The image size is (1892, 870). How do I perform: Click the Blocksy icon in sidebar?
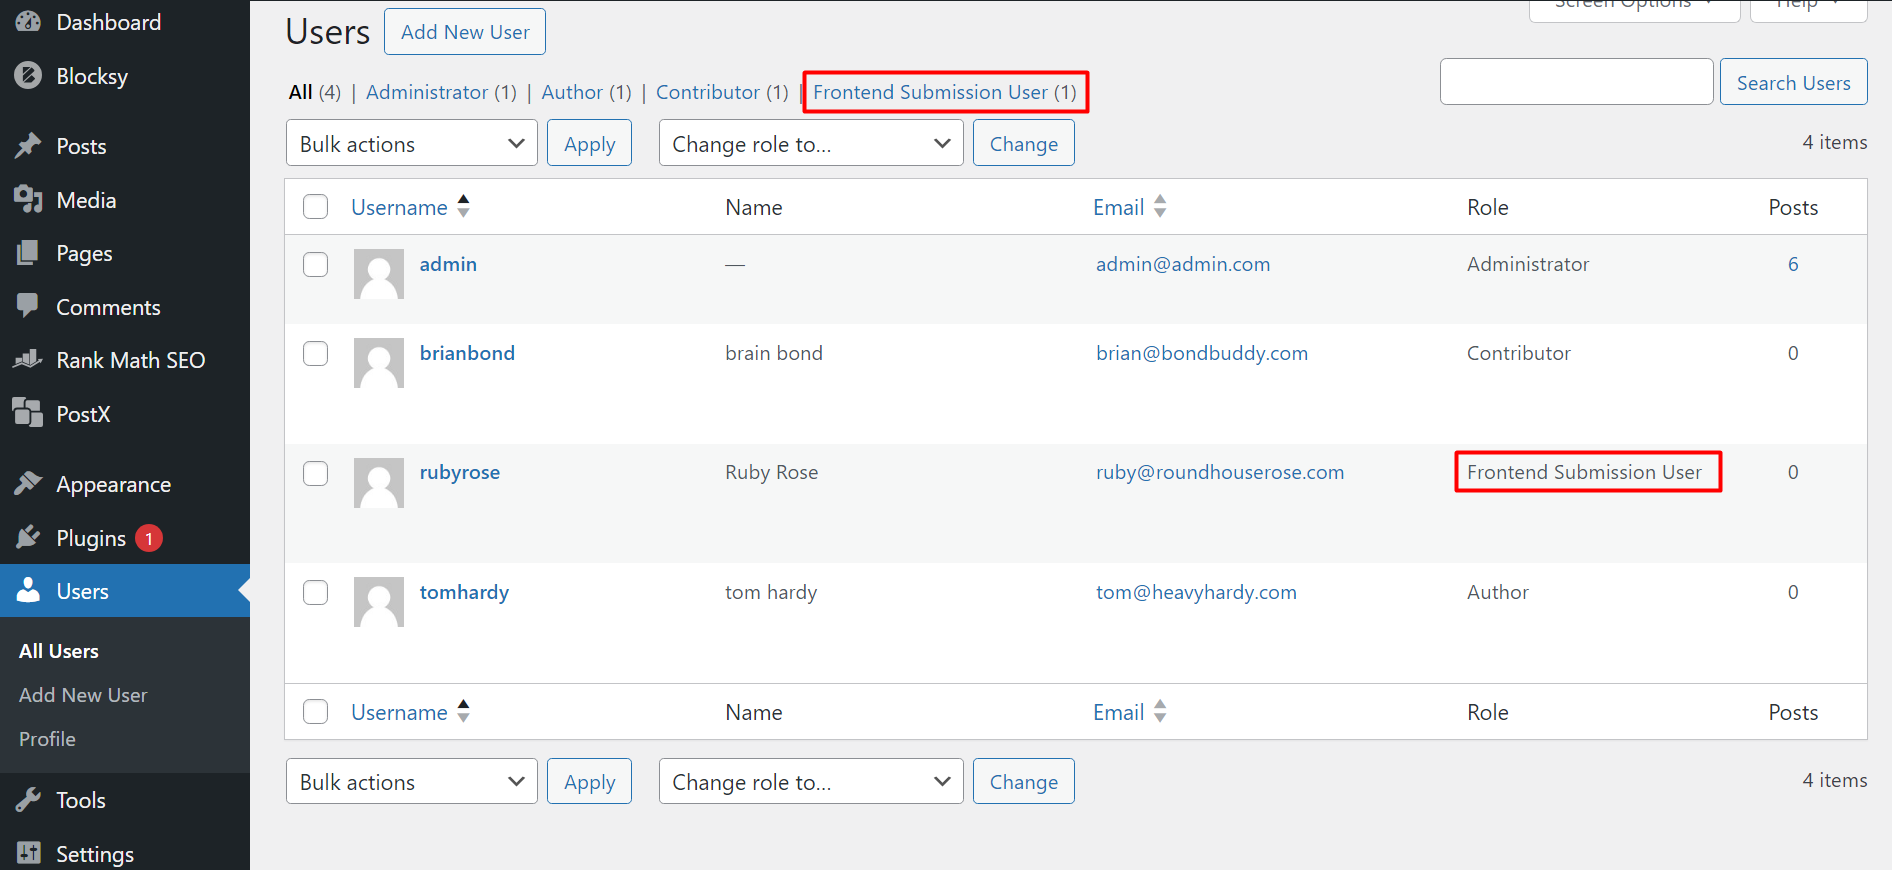tap(28, 76)
